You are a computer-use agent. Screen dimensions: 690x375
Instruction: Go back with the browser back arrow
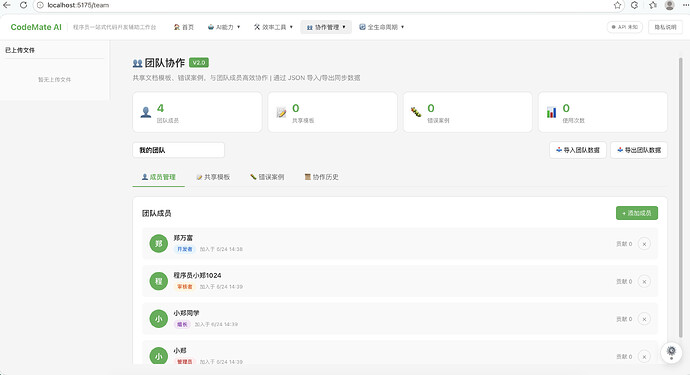[x=7, y=5]
